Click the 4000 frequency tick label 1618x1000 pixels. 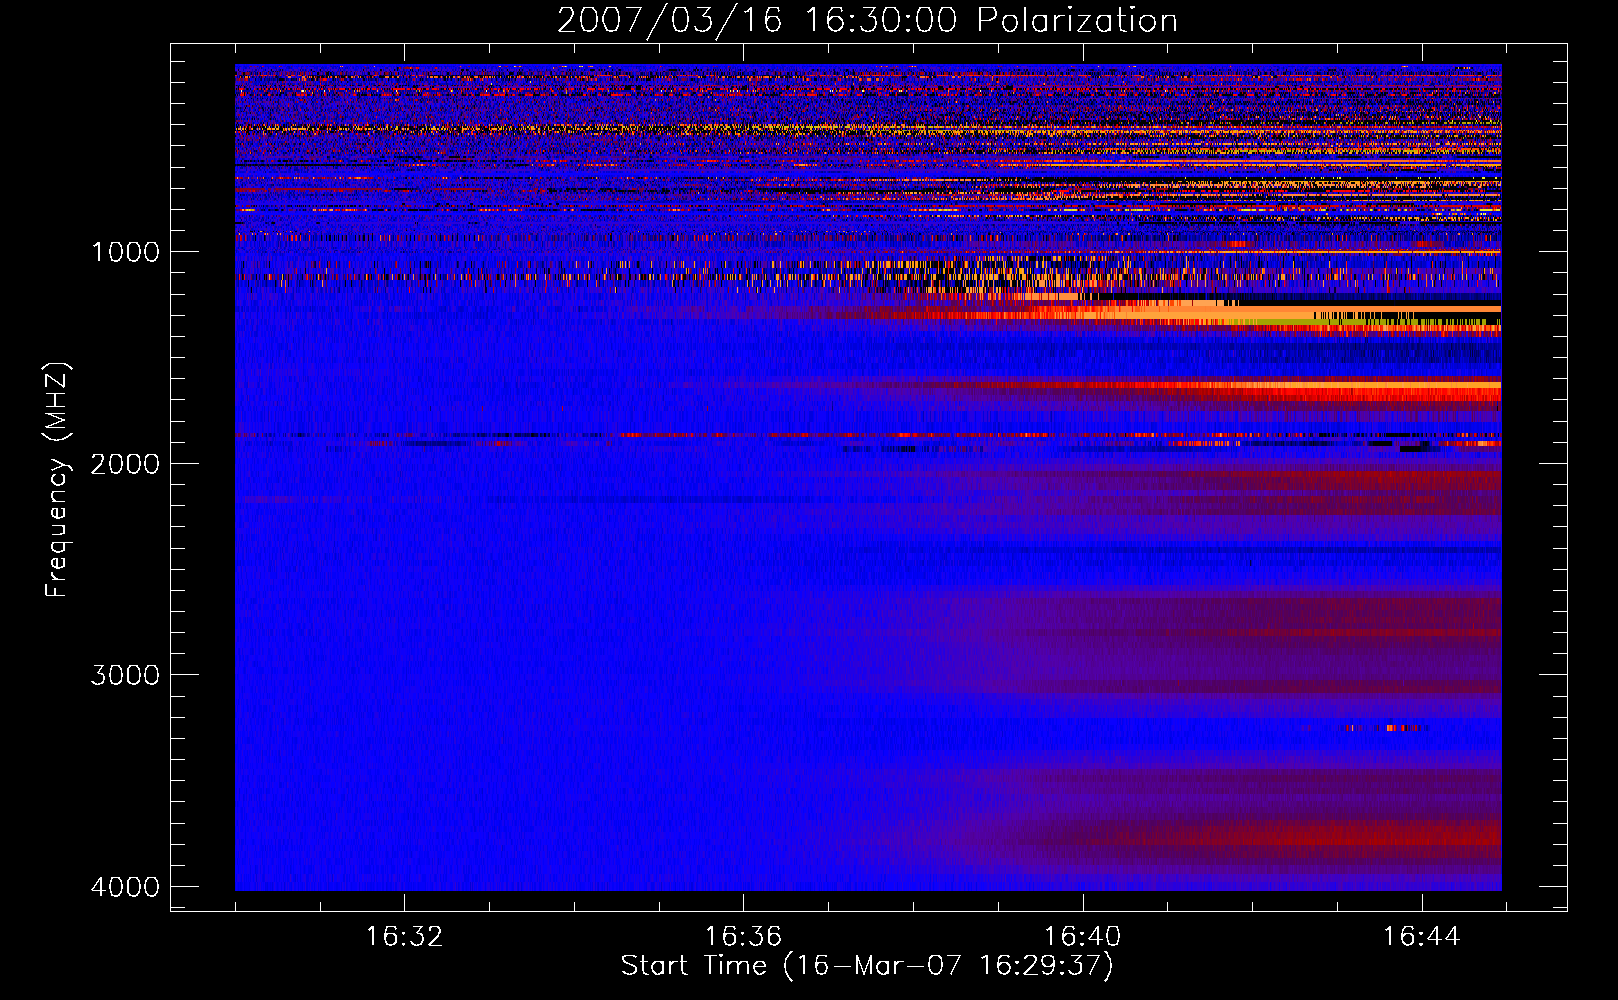tap(126, 887)
